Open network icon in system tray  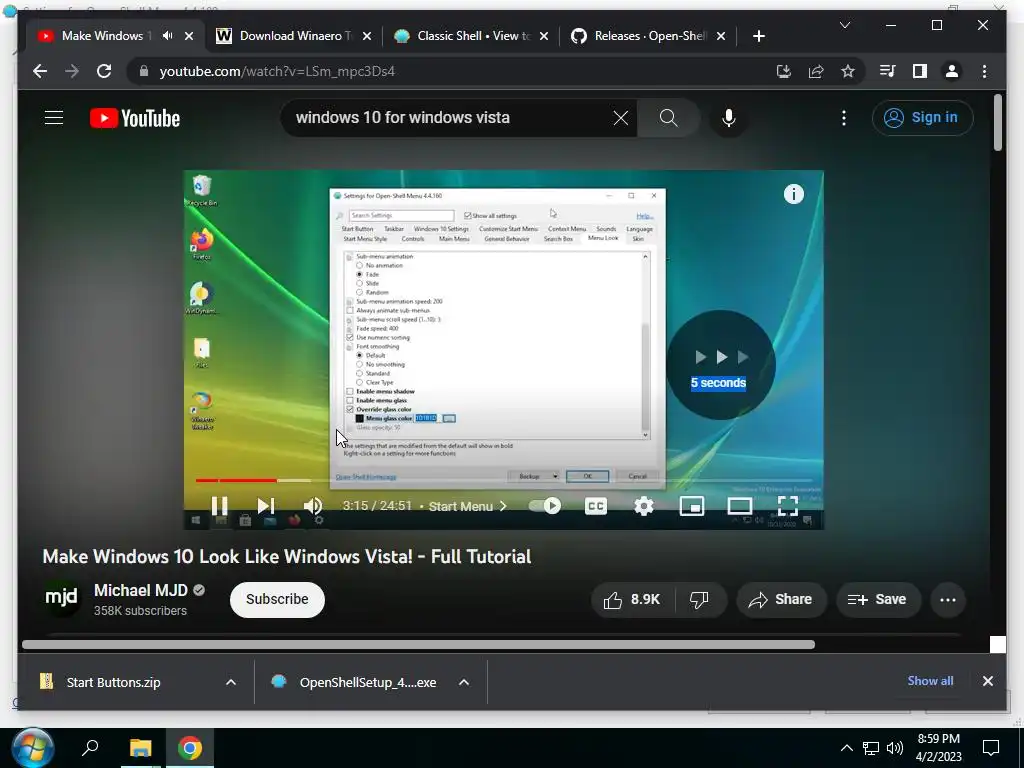[871, 748]
